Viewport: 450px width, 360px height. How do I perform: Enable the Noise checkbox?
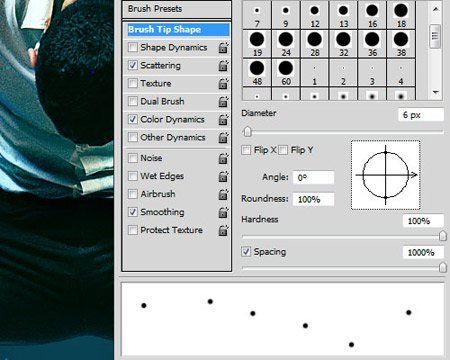pos(133,158)
